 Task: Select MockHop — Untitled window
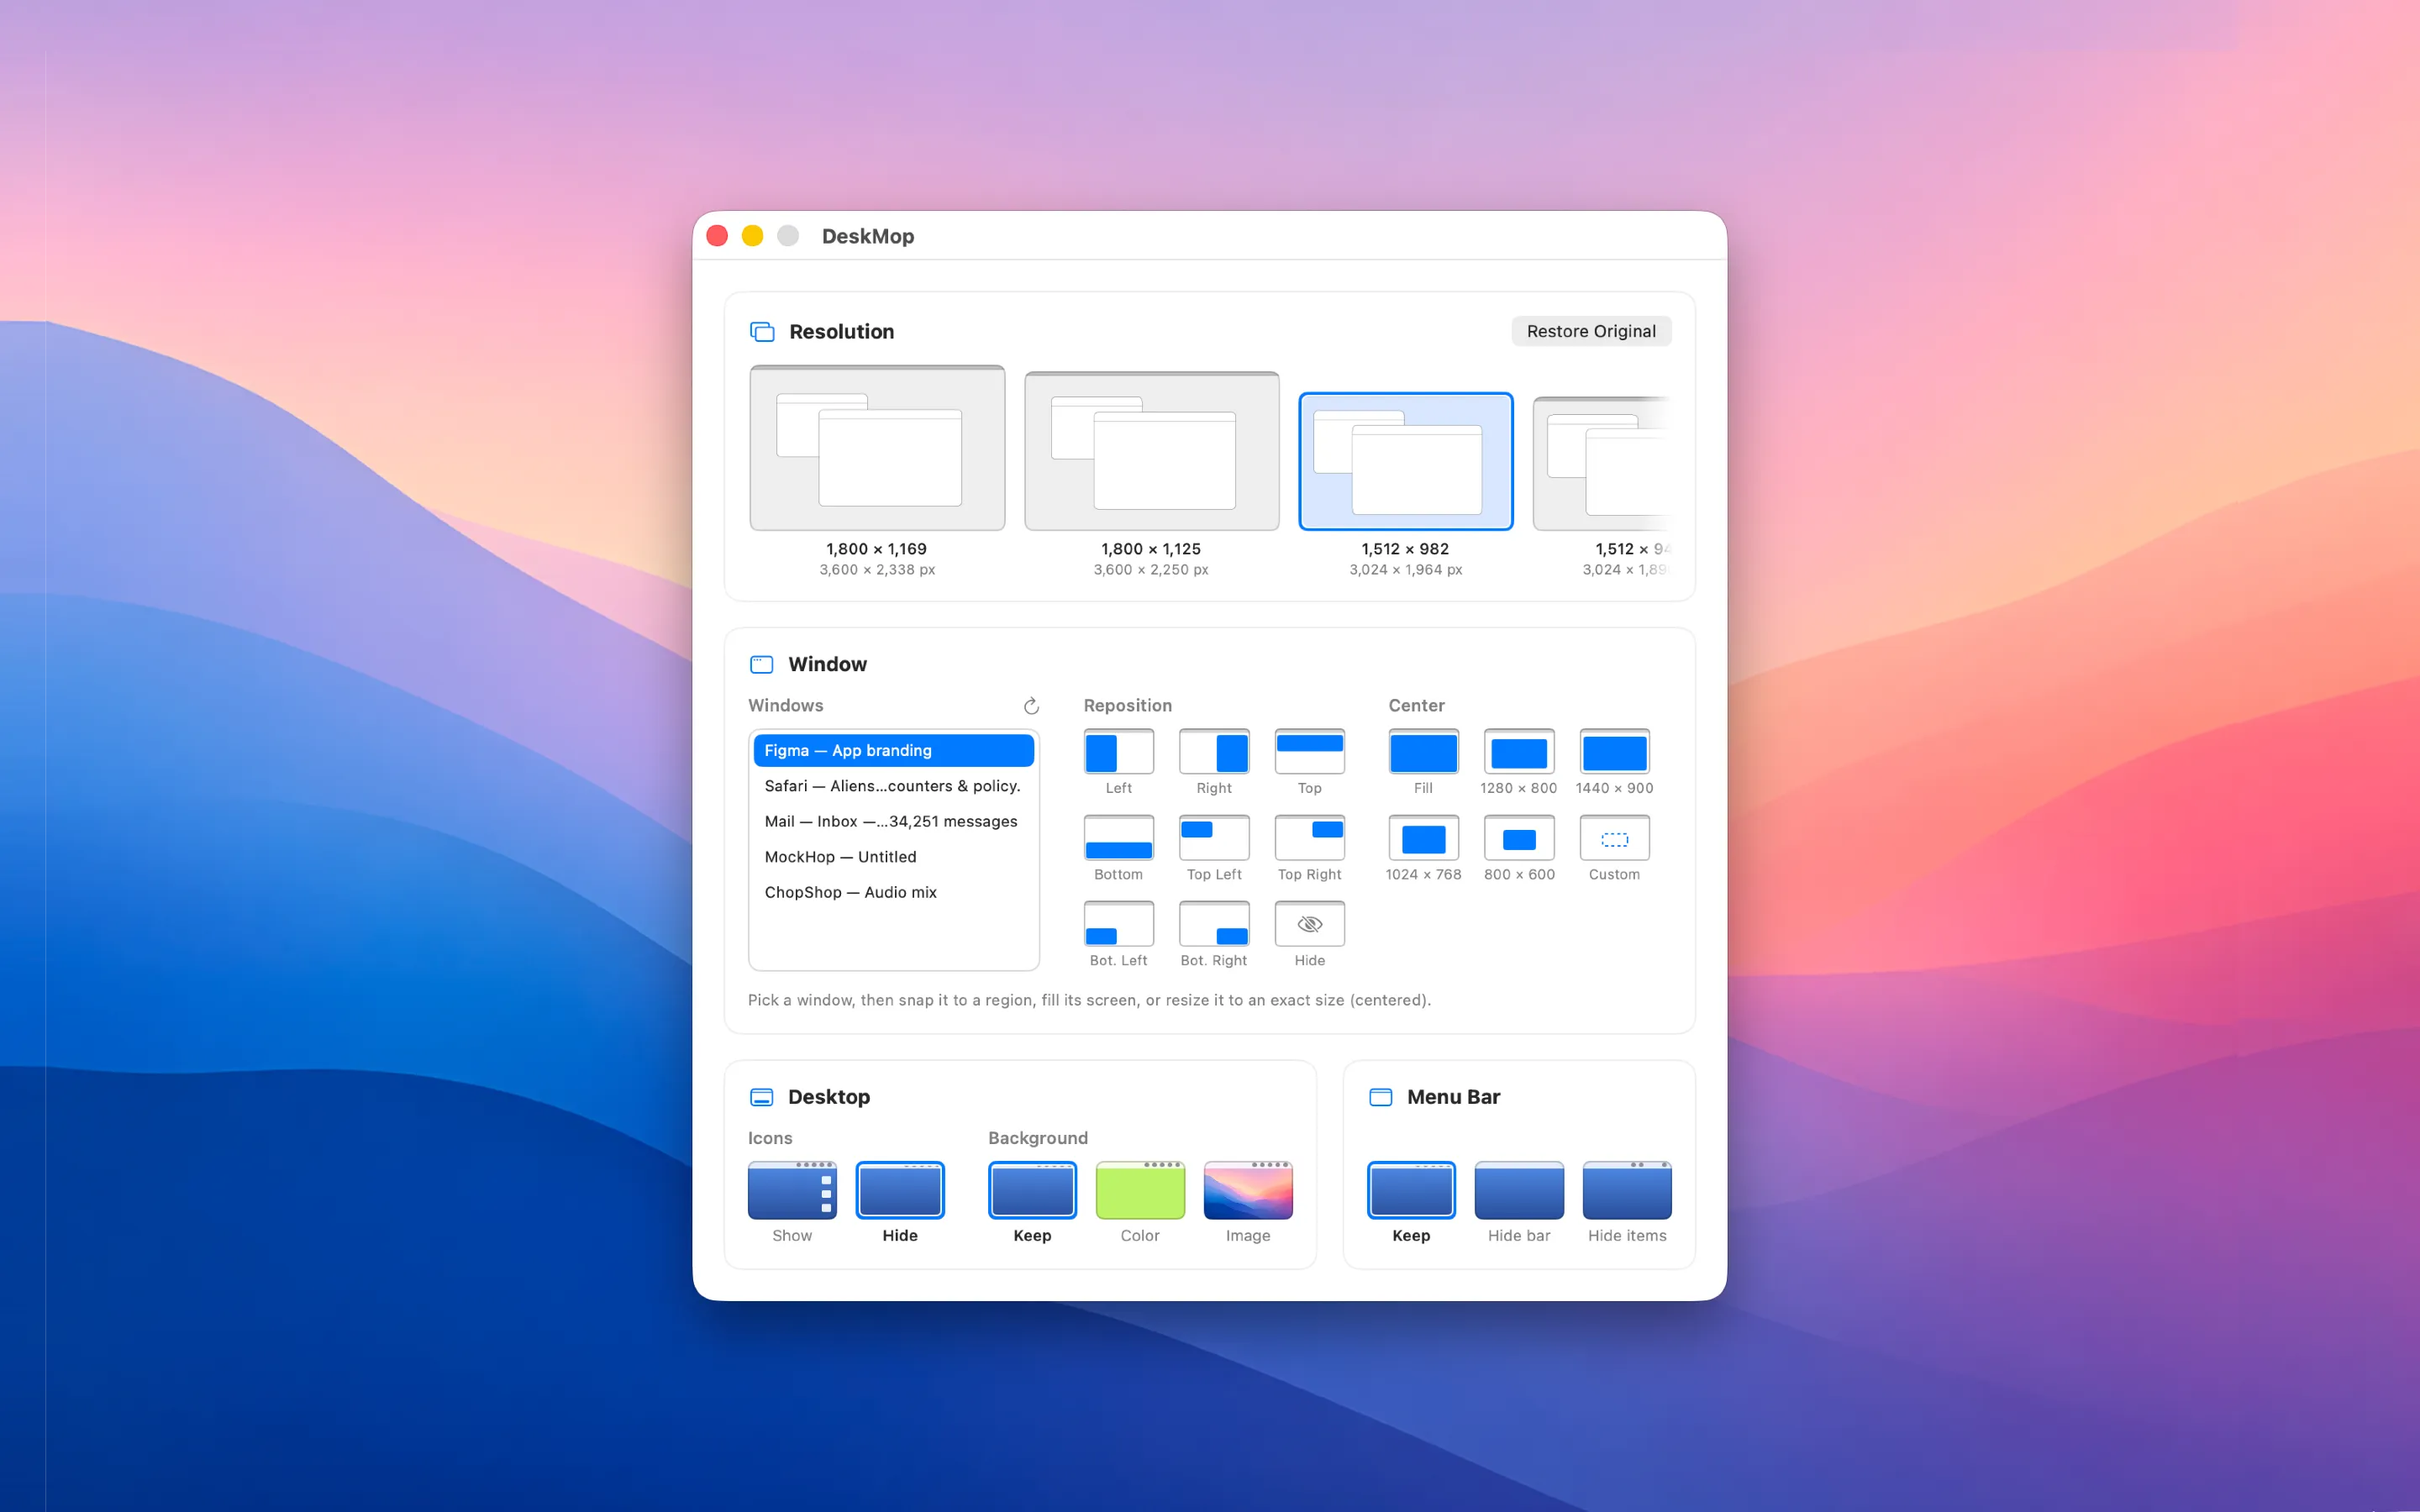pyautogui.click(x=893, y=857)
